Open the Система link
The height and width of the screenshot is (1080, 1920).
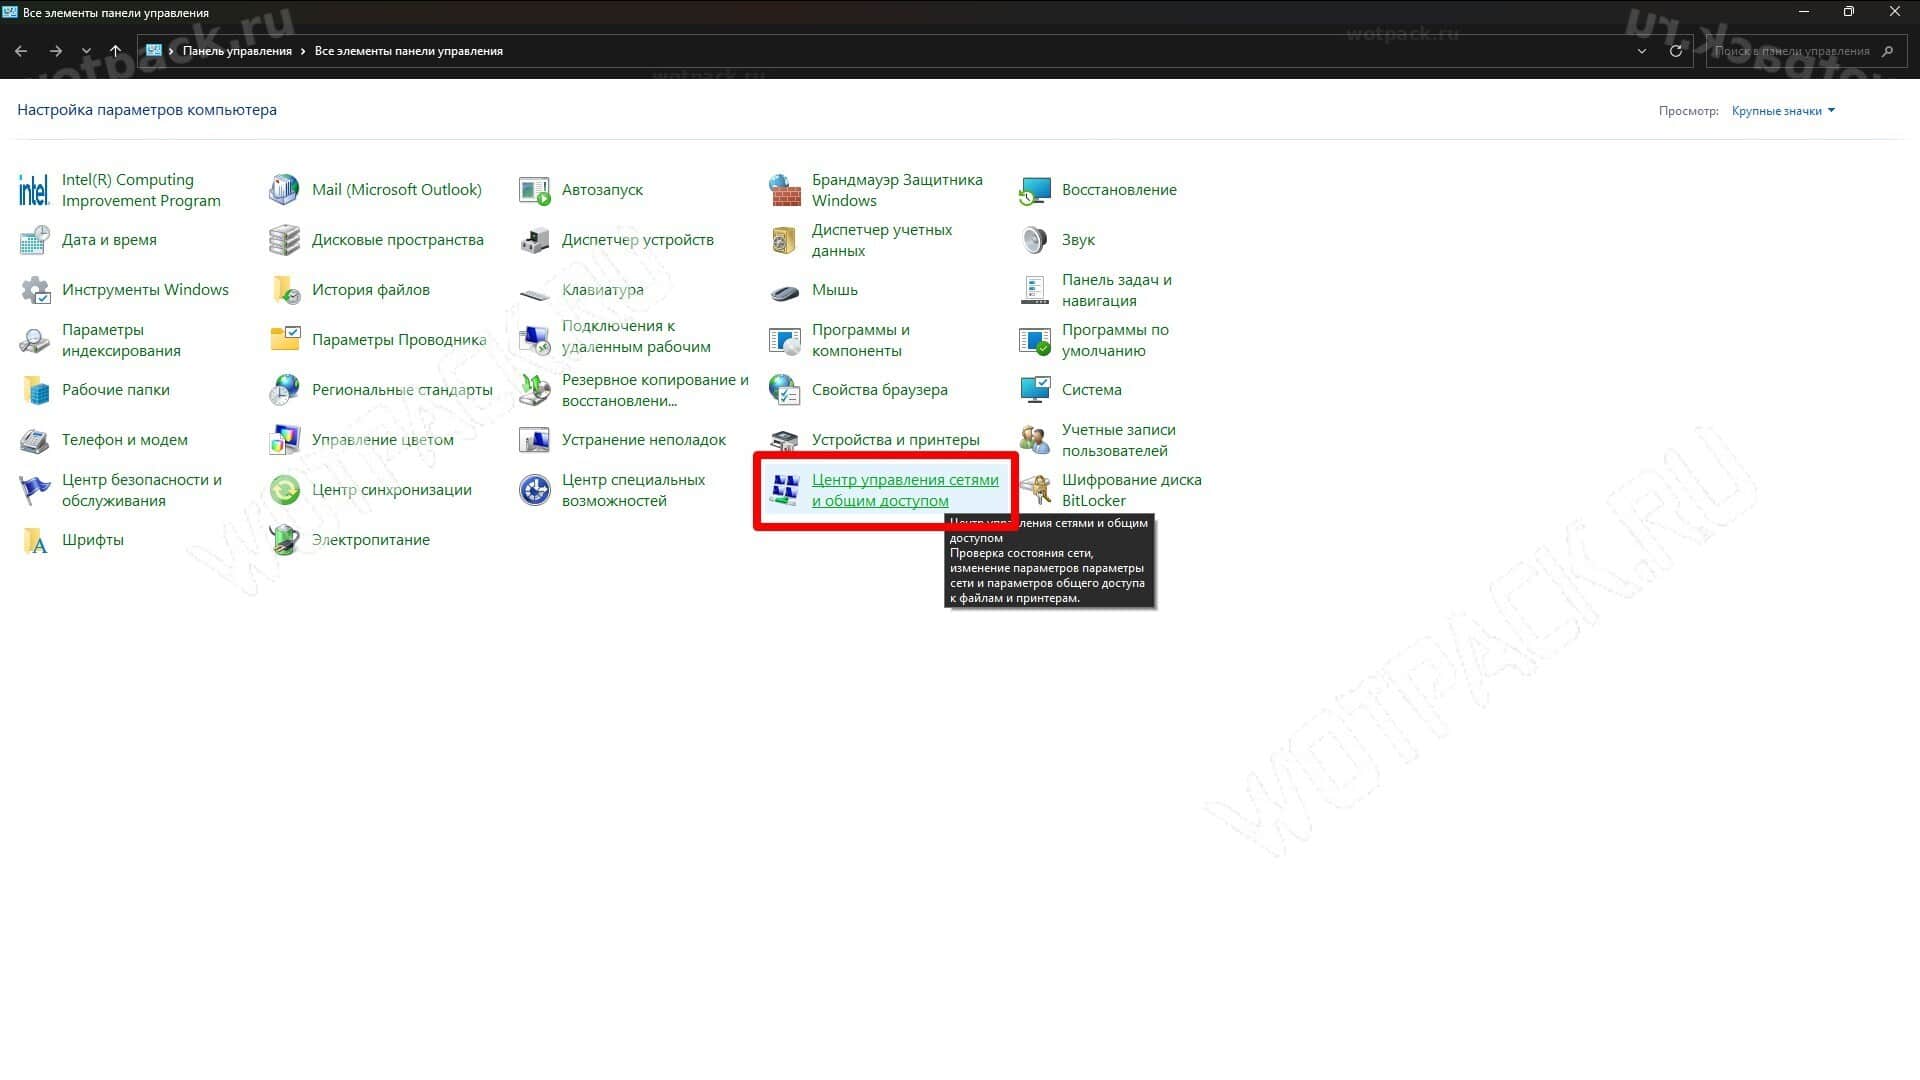pyautogui.click(x=1092, y=390)
